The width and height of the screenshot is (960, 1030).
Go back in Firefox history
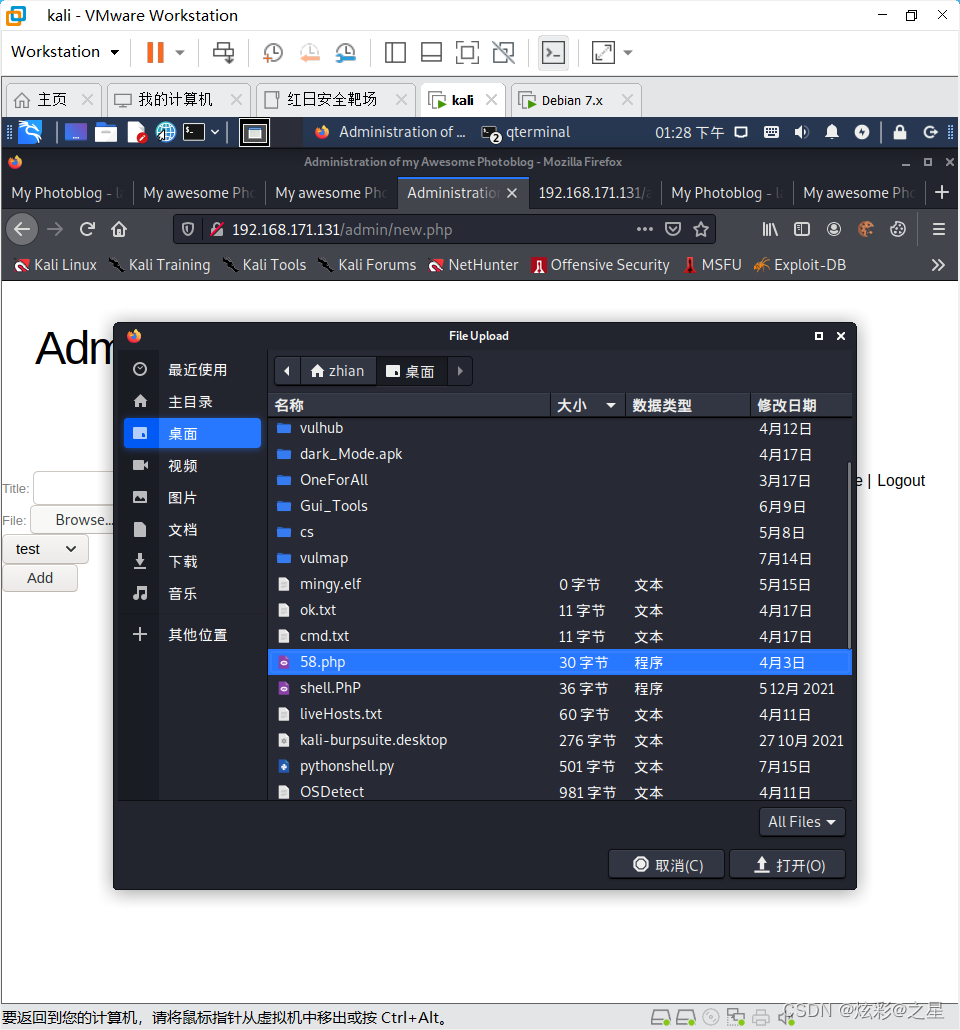22,229
